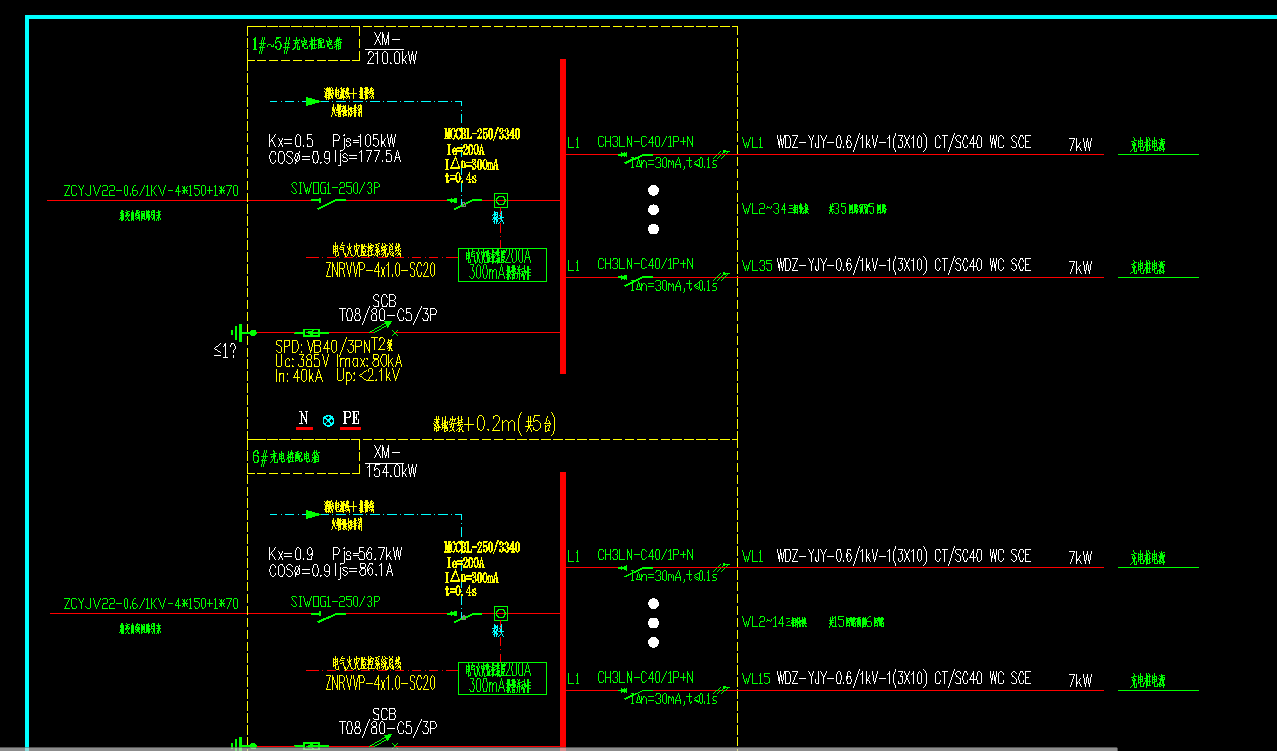This screenshot has width=1277, height=751.
Task: Click the XM- 210.0kW panel label
Action: click(x=392, y=49)
